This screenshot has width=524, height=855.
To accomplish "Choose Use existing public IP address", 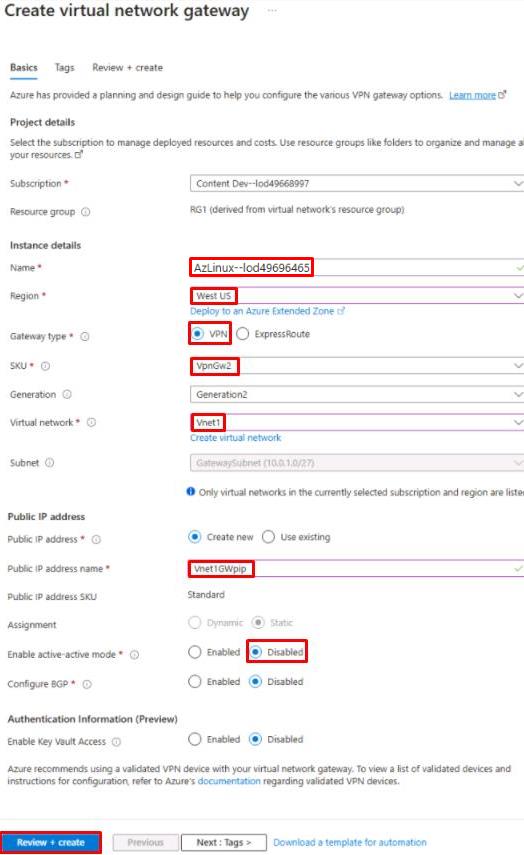I will 268,537.
